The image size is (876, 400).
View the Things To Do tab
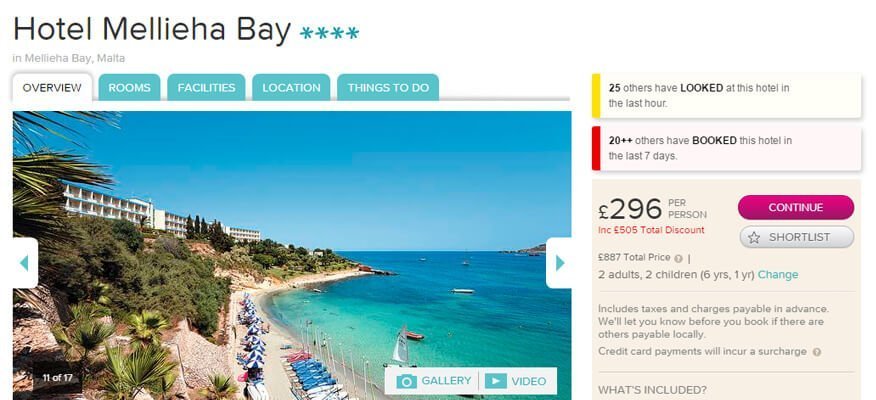pyautogui.click(x=388, y=88)
